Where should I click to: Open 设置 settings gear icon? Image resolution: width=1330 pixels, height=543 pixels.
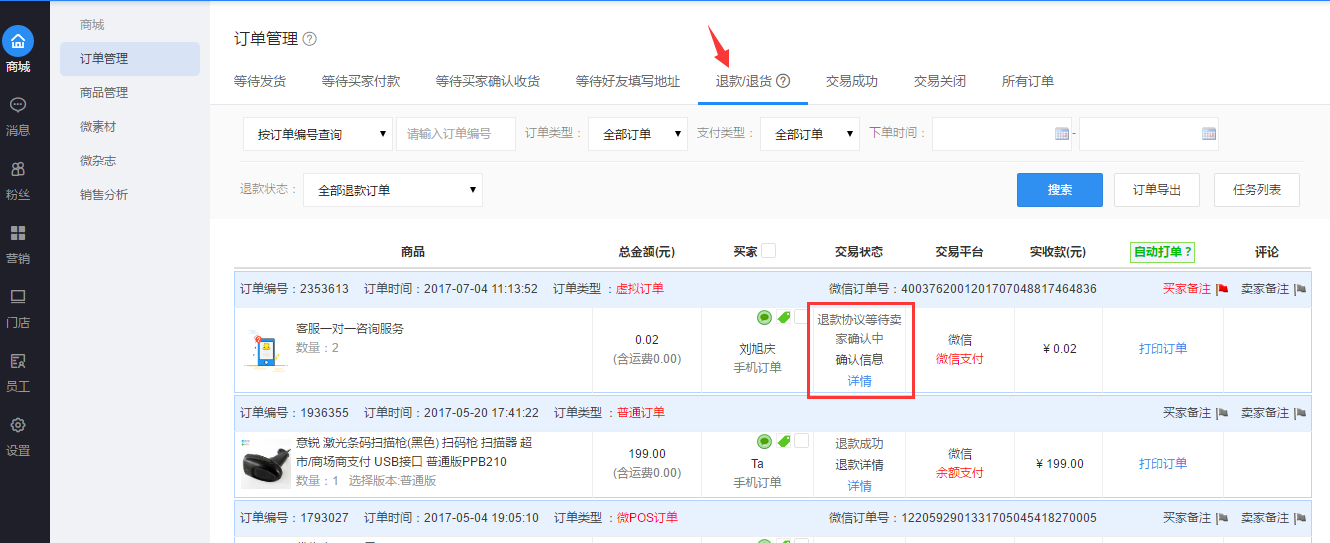pos(18,425)
